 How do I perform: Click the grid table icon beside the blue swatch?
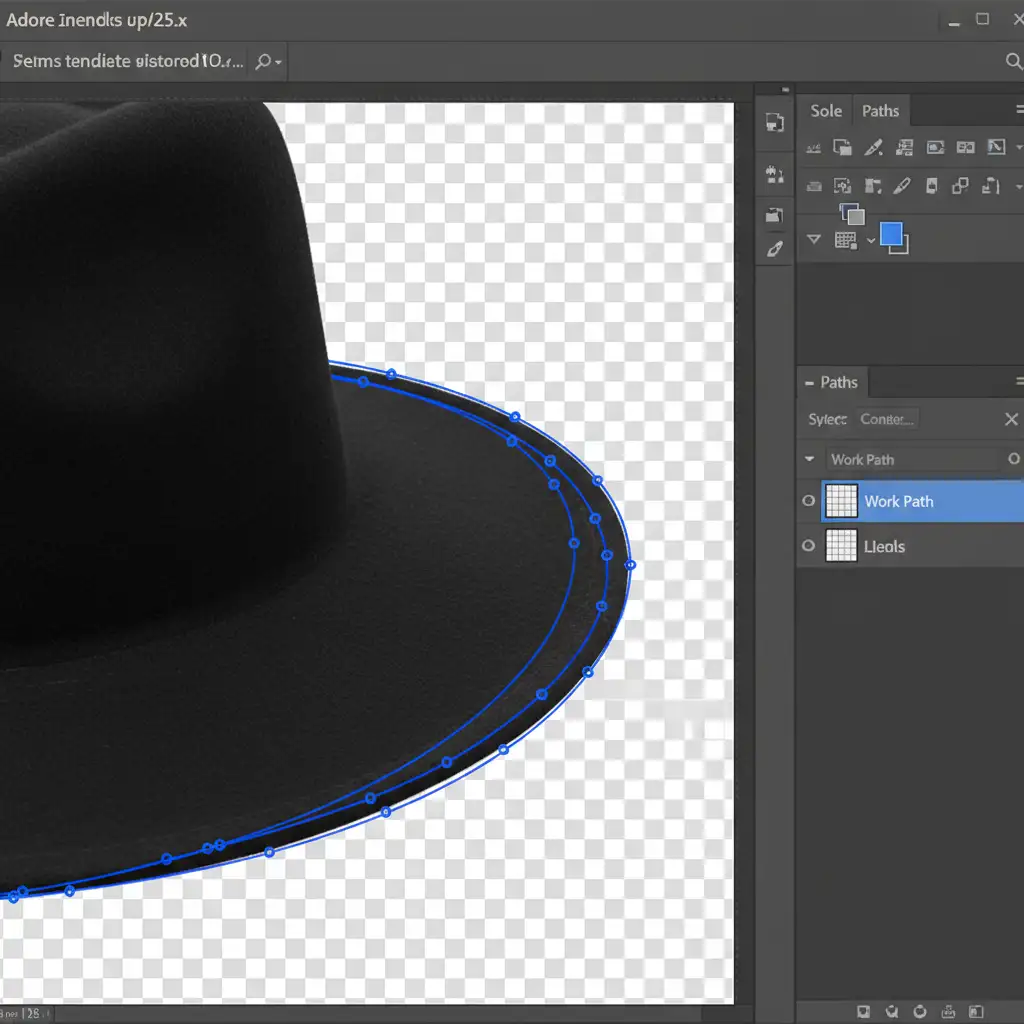coord(845,240)
